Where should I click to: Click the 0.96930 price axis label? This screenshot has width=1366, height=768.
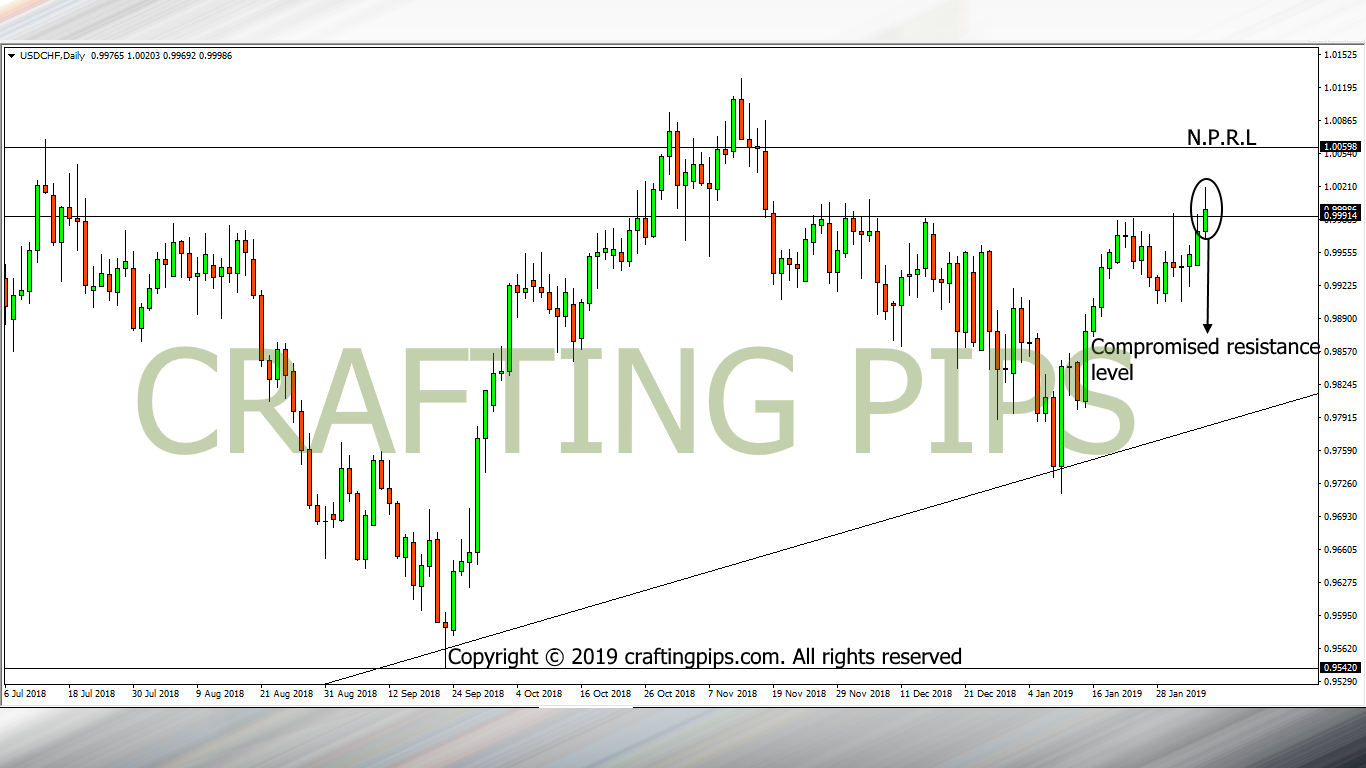pyautogui.click(x=1339, y=517)
